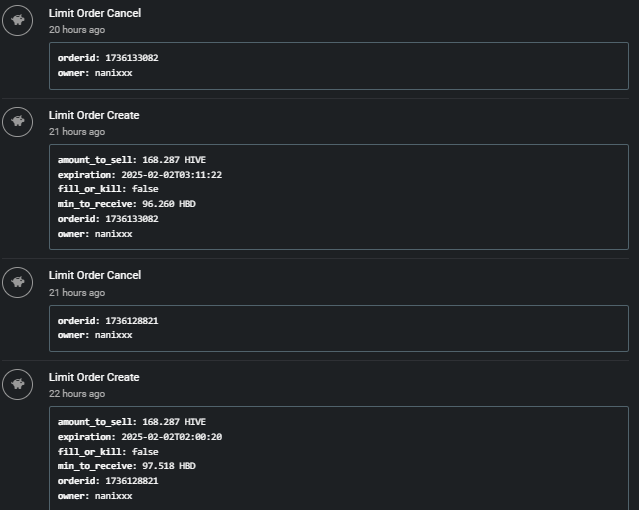
Task: Click the "22 hours ago" timestamp
Action: [x=77, y=394]
